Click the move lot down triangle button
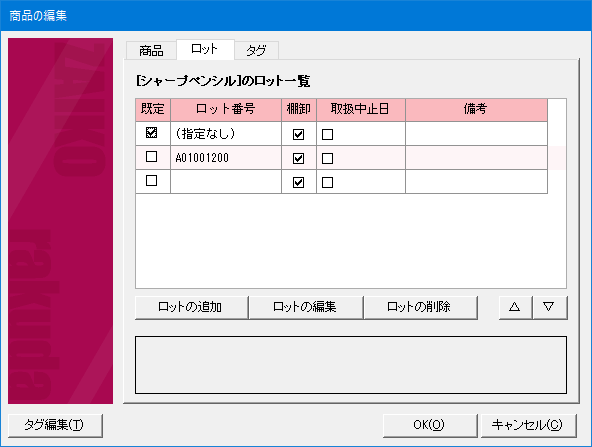Image resolution: width=592 pixels, height=447 pixels. pos(550,307)
